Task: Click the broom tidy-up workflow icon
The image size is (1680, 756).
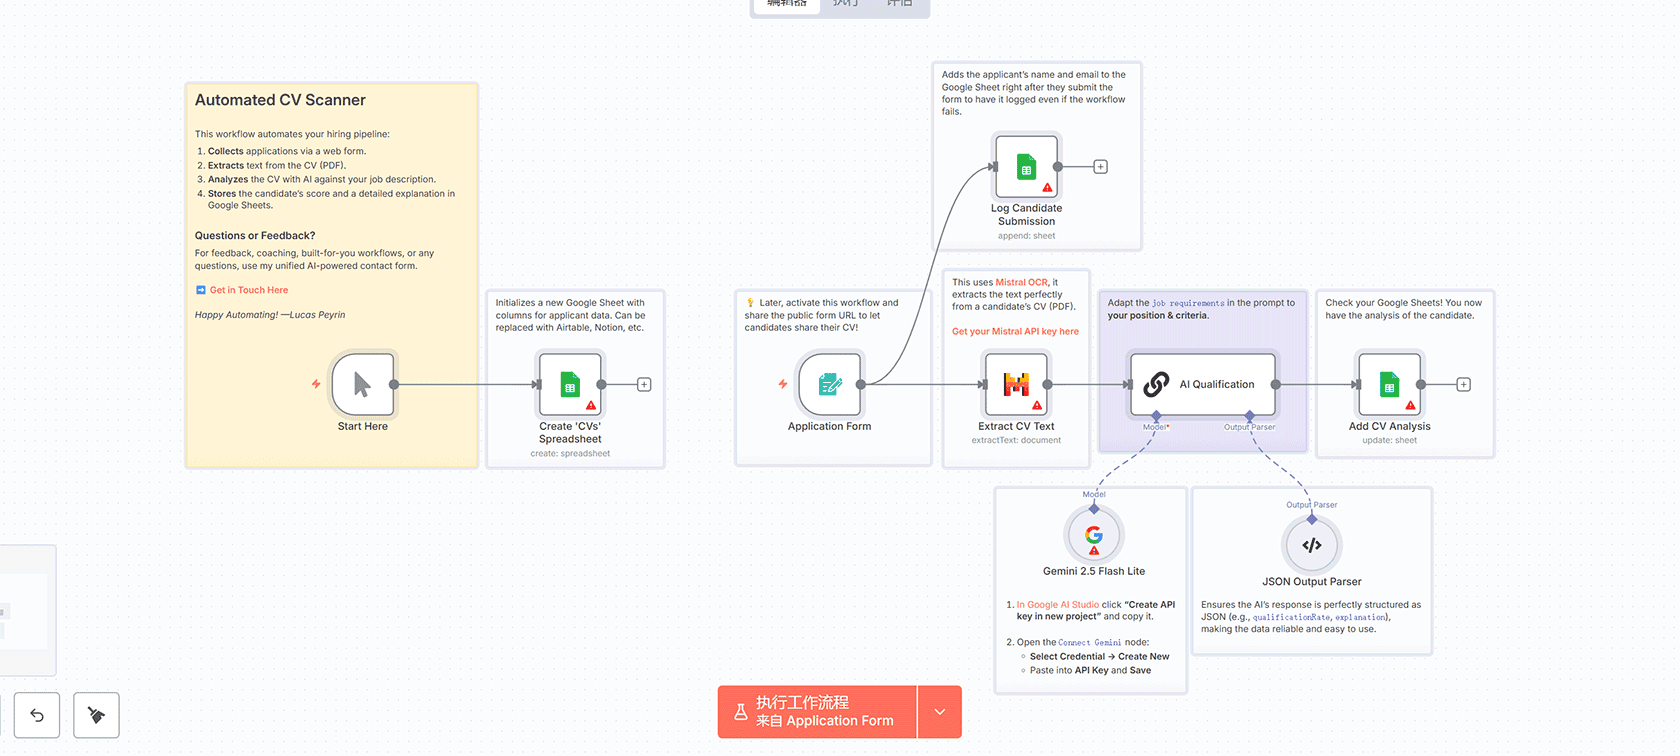Action: 96,715
